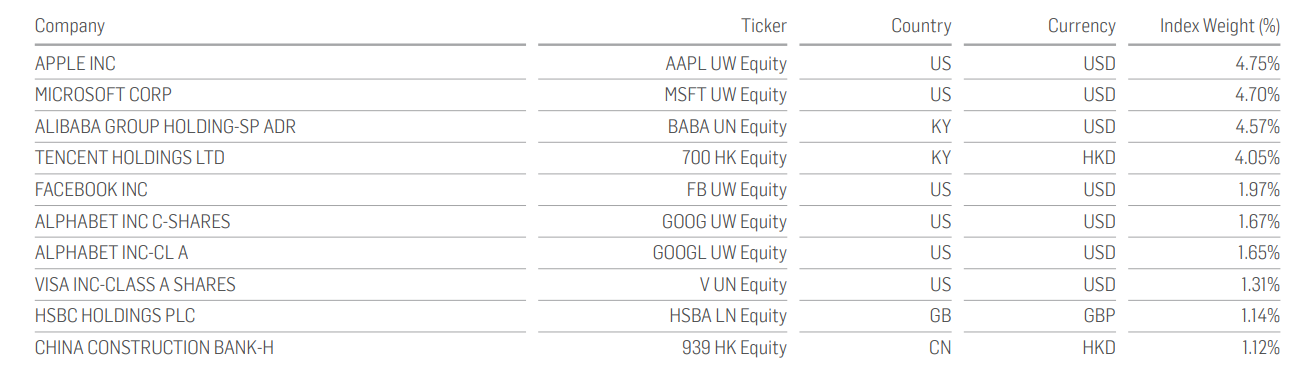Click the Index Weight (%) column header
Screen dimensions: 1316x380
[1220, 26]
